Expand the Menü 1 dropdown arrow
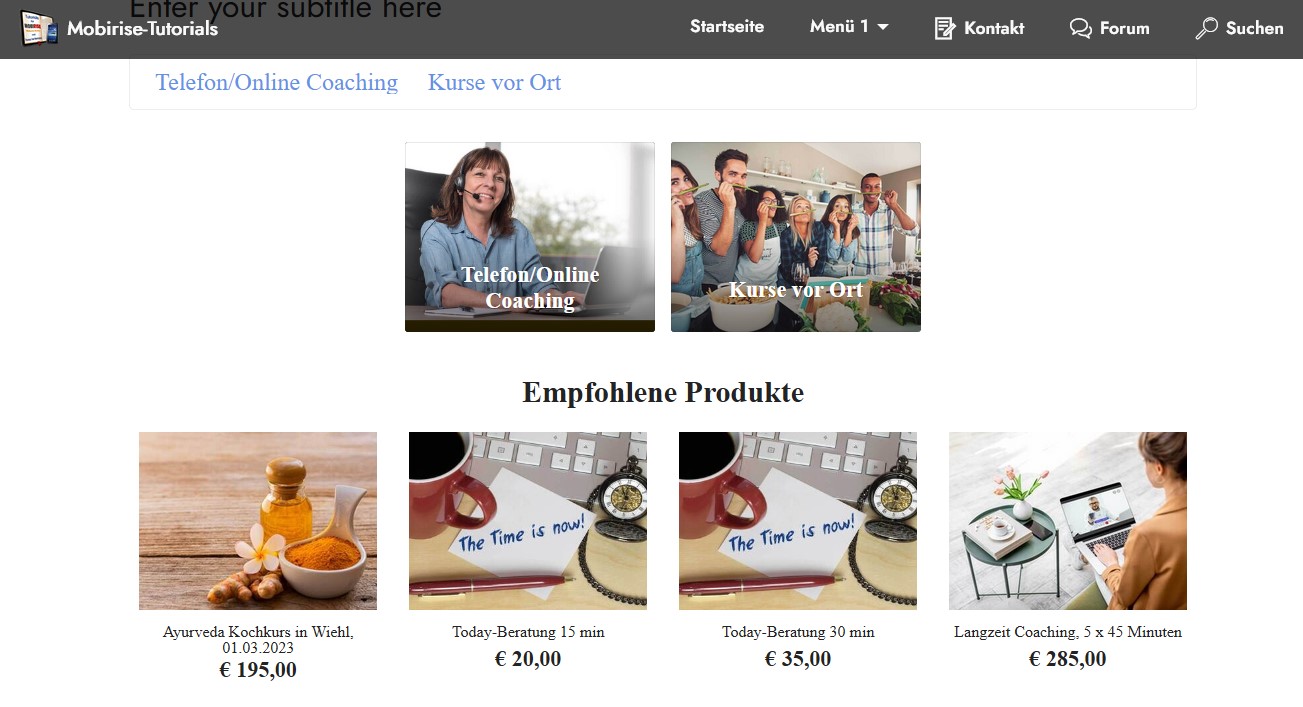The height and width of the screenshot is (707, 1303). coord(883,28)
